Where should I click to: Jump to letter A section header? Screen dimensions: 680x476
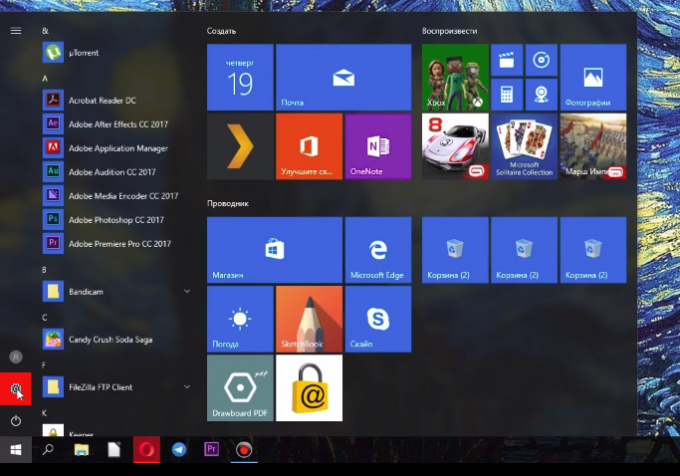[45, 78]
